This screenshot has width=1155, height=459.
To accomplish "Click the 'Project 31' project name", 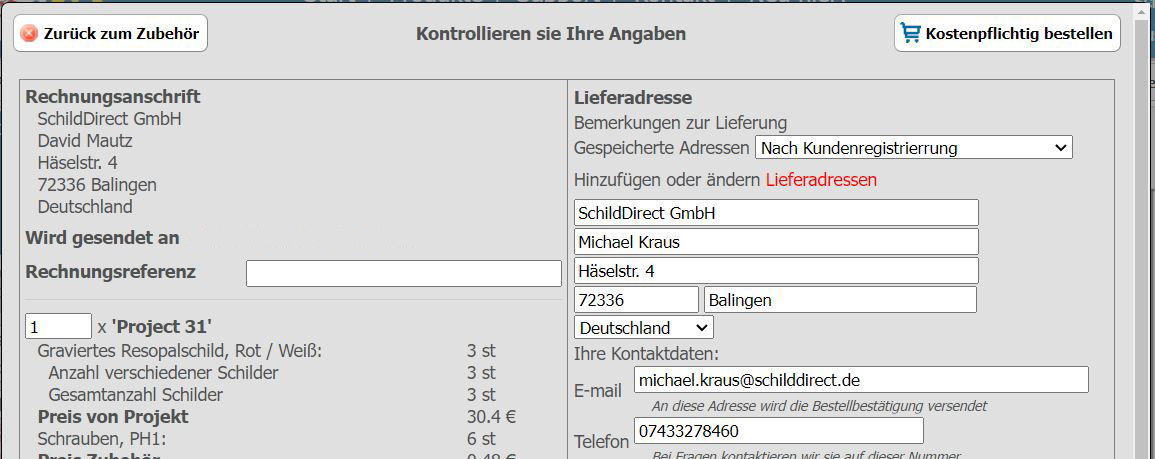I will pos(161,326).
